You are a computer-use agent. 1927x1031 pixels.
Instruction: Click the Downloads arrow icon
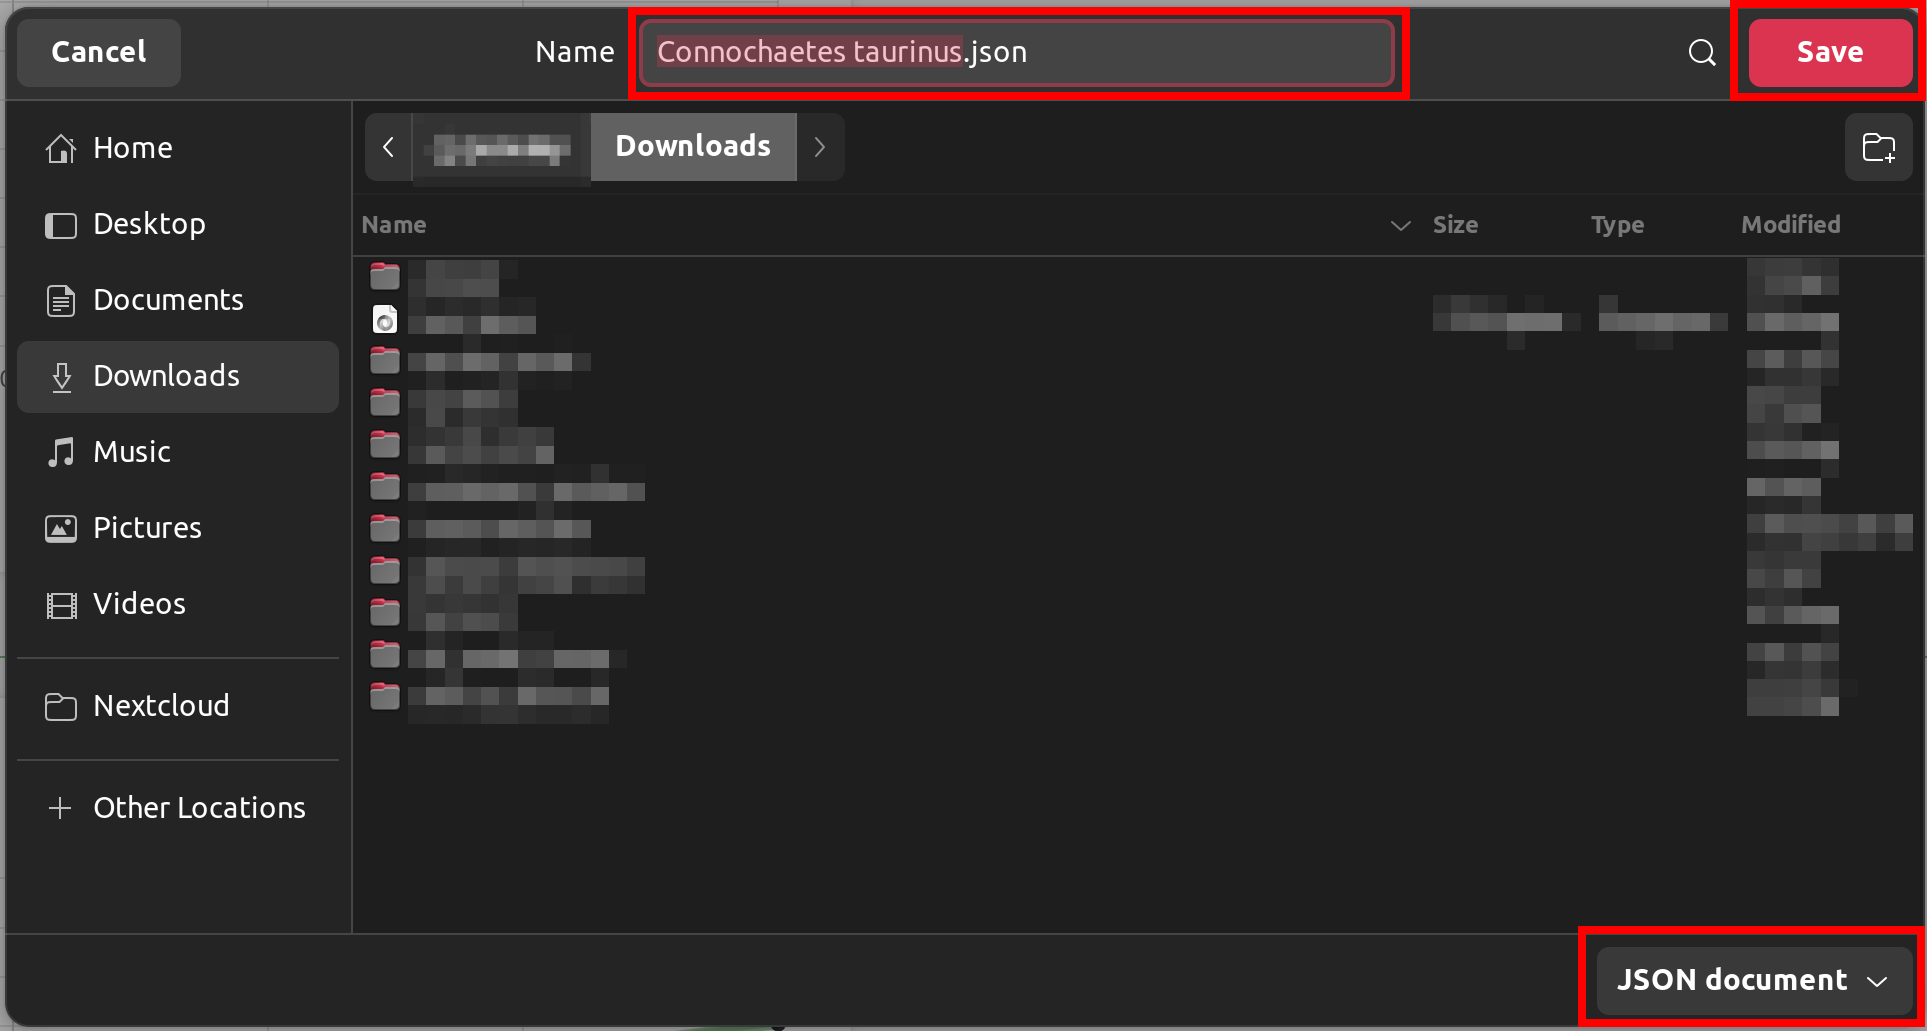tap(61, 377)
